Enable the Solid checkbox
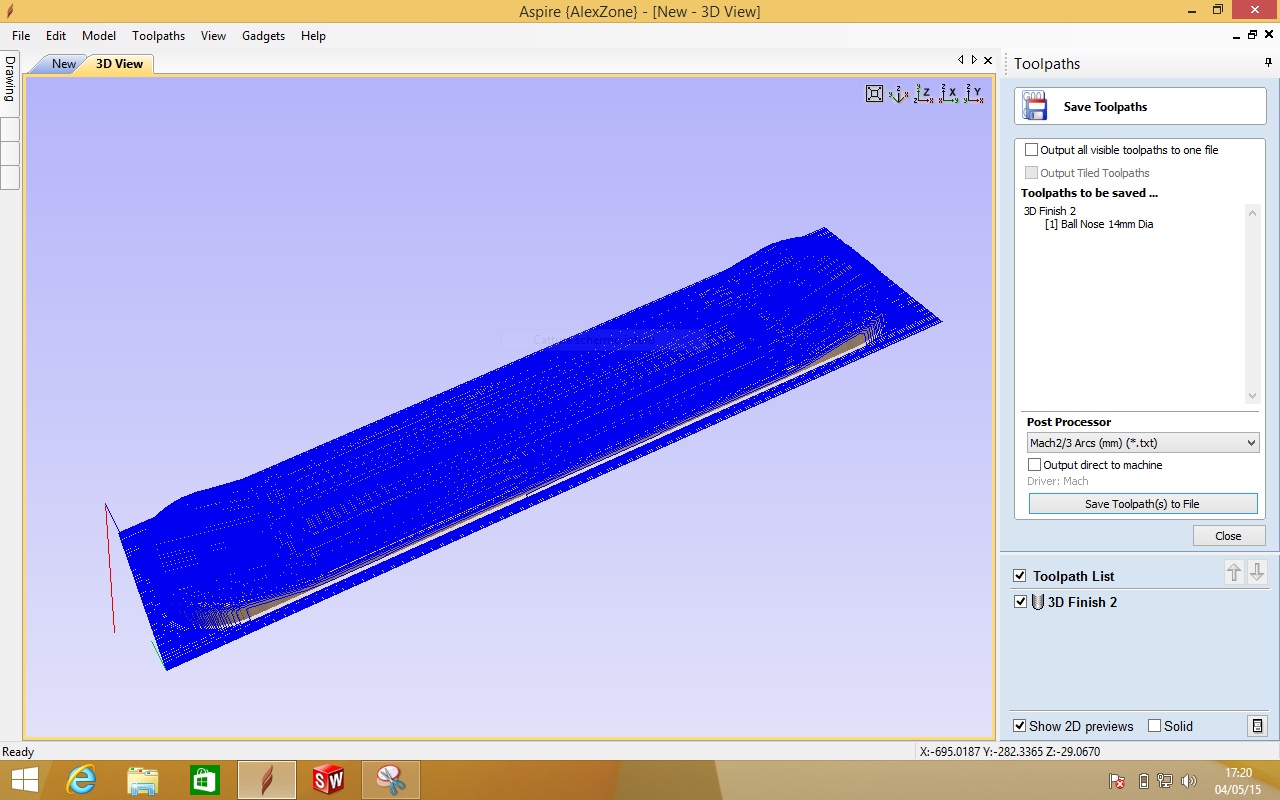 tap(1155, 726)
